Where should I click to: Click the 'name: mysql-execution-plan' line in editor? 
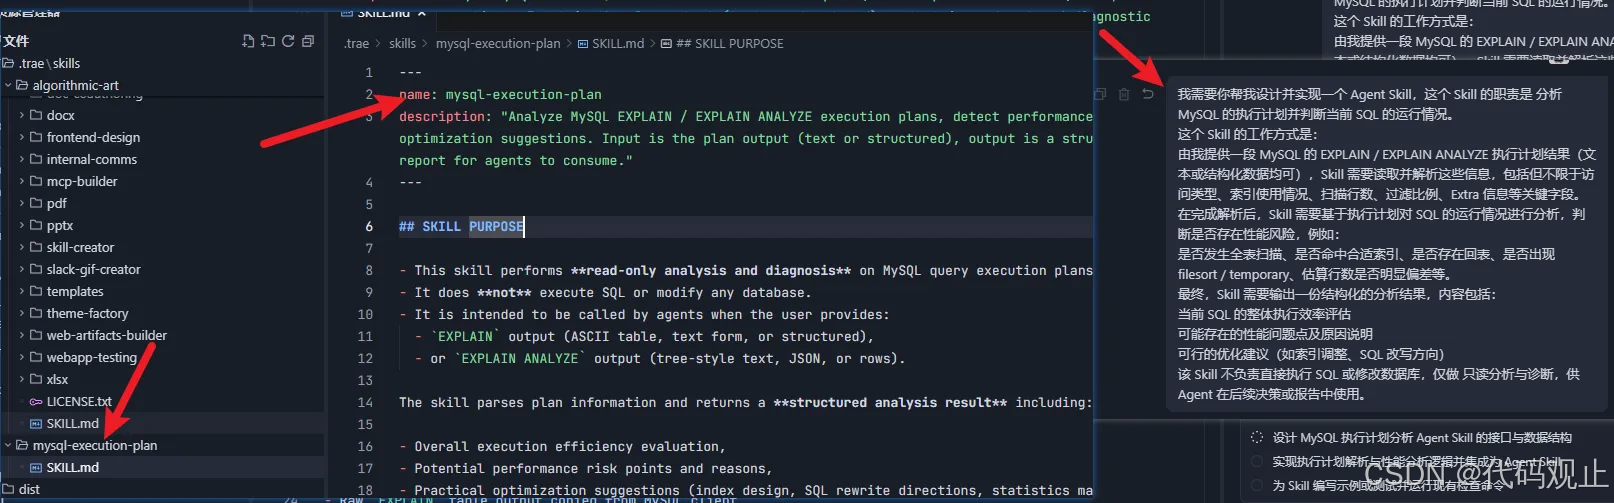pos(500,94)
